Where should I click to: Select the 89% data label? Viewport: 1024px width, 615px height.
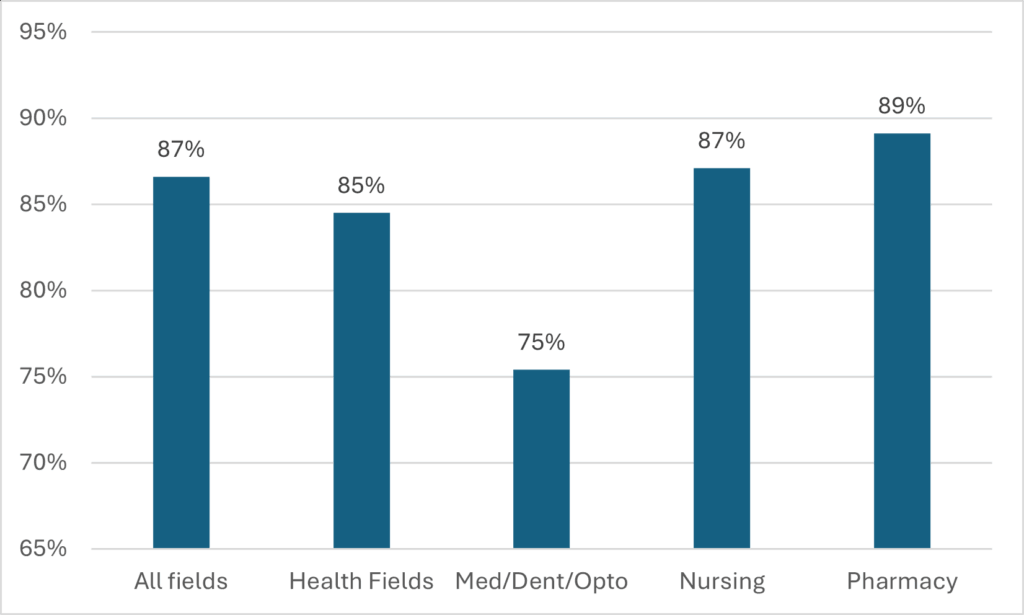901,106
